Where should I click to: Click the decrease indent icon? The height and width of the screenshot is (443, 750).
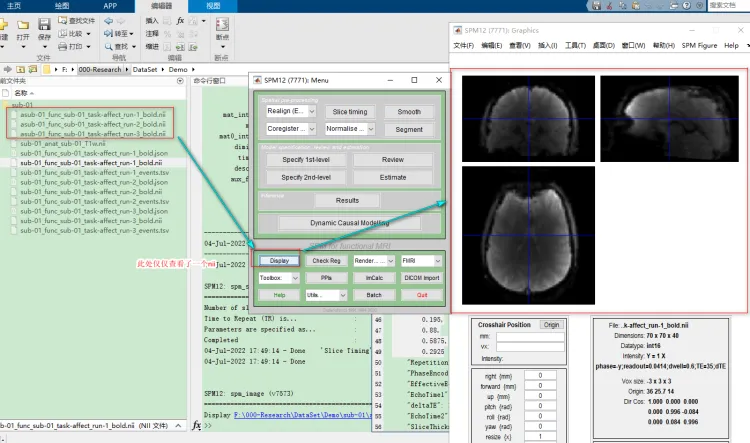click(193, 47)
